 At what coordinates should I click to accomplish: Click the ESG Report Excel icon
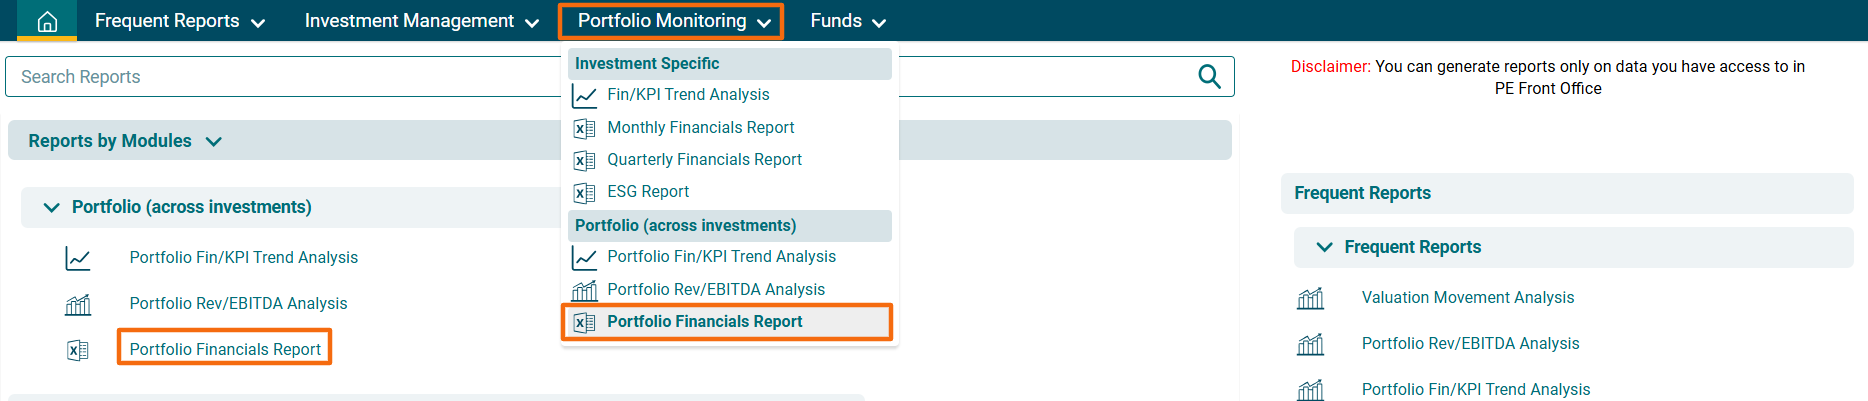pyautogui.click(x=584, y=192)
